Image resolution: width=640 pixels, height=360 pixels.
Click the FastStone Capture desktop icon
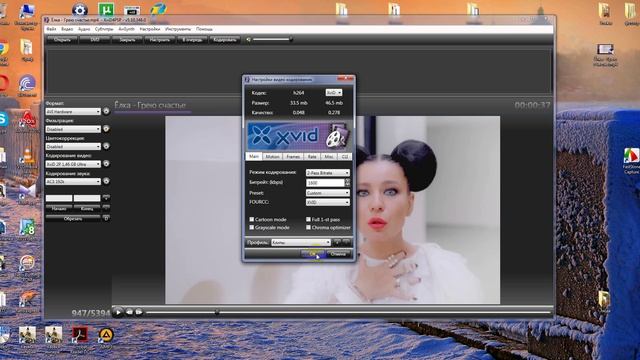631,156
